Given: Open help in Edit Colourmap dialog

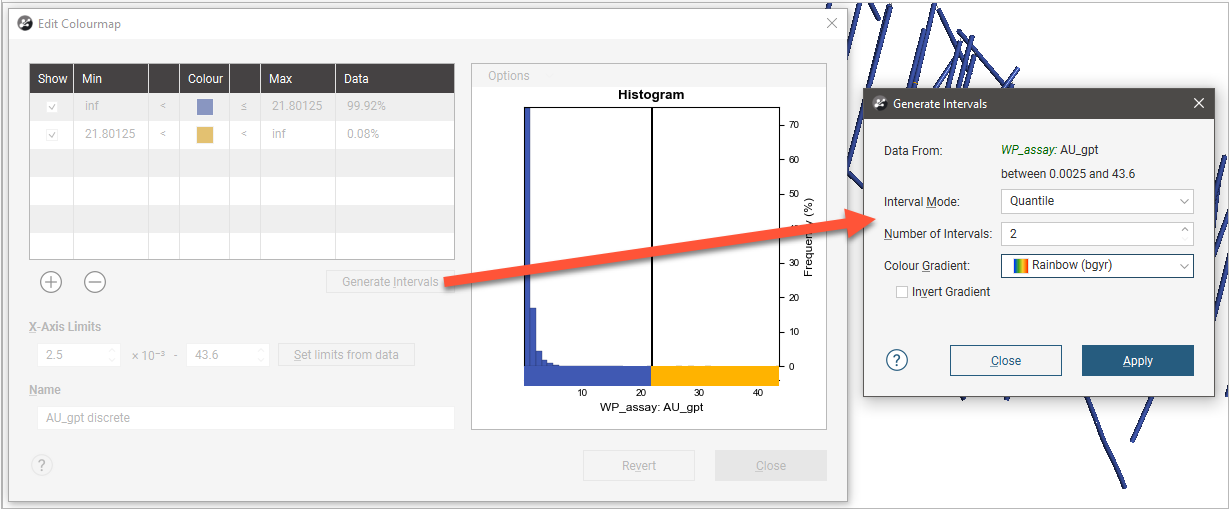Looking at the screenshot, I should click(42, 465).
